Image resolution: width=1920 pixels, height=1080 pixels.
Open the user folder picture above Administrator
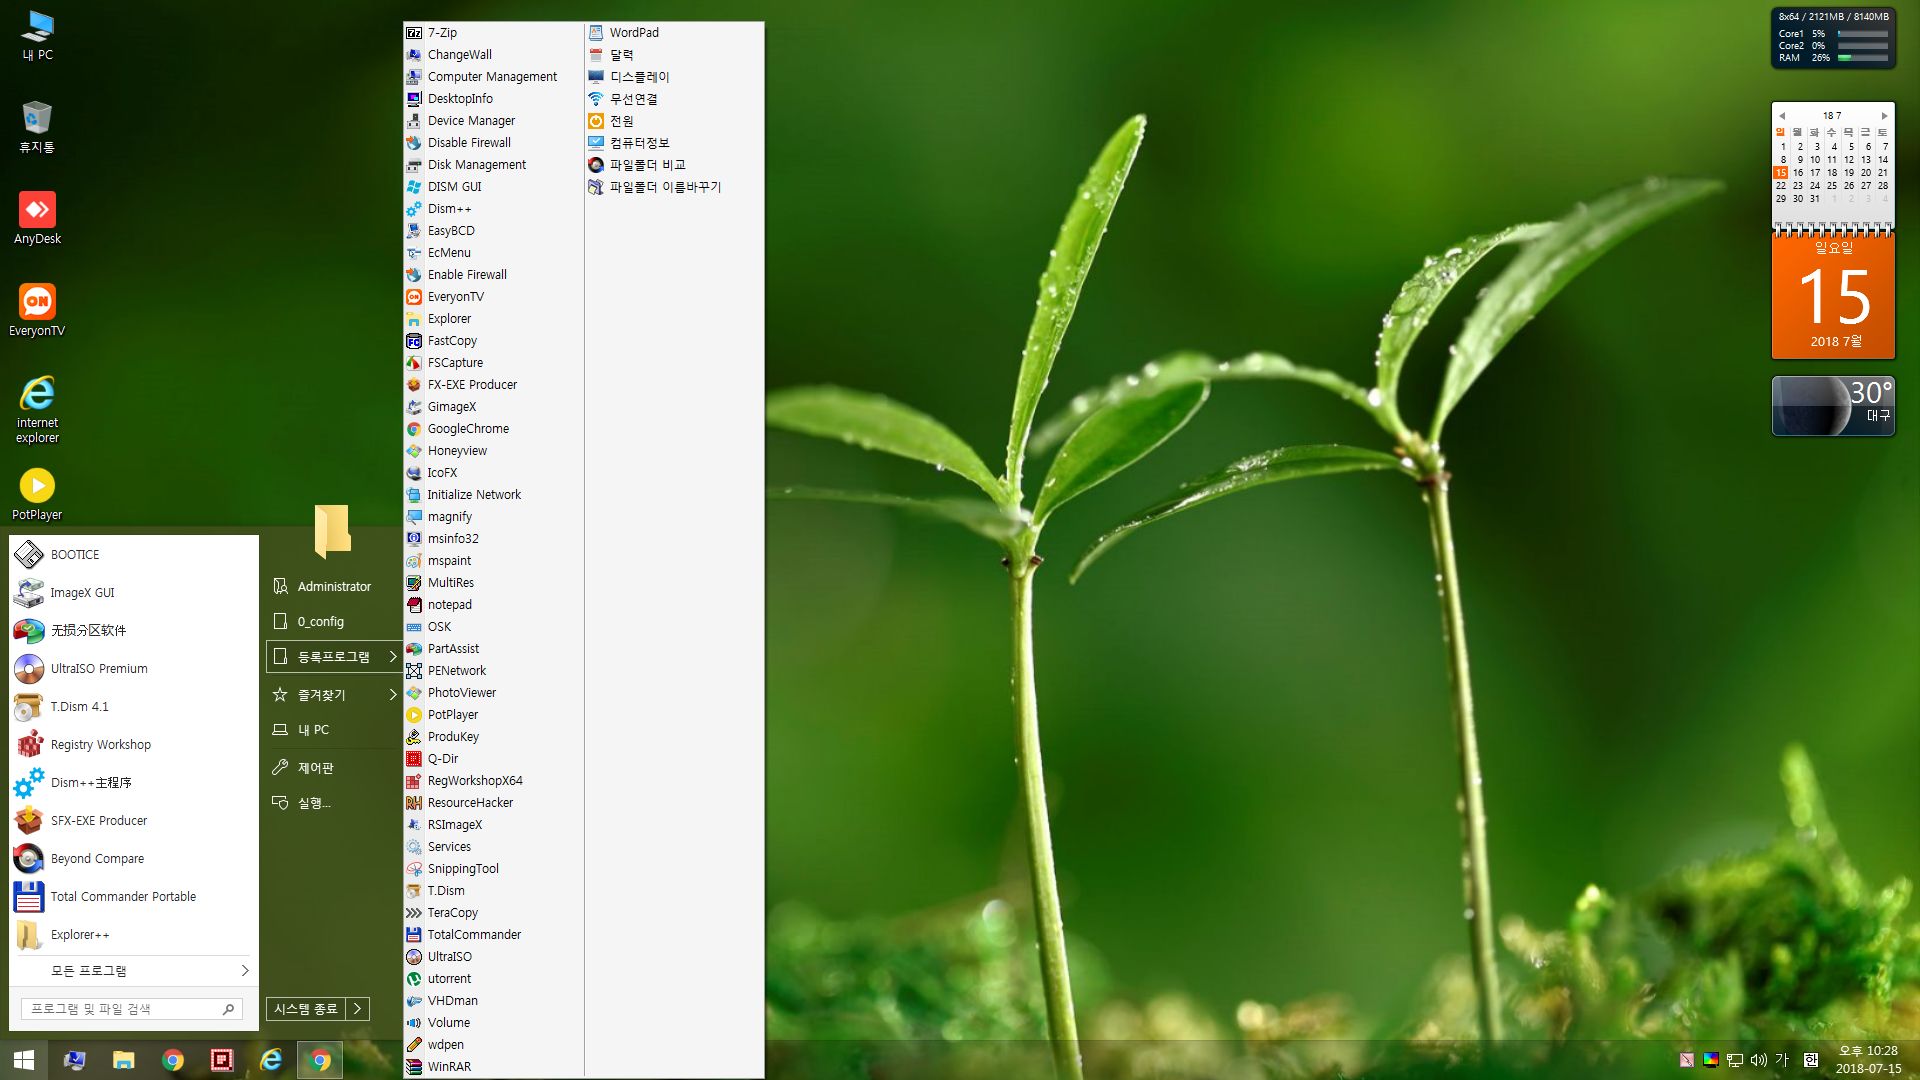coord(333,530)
